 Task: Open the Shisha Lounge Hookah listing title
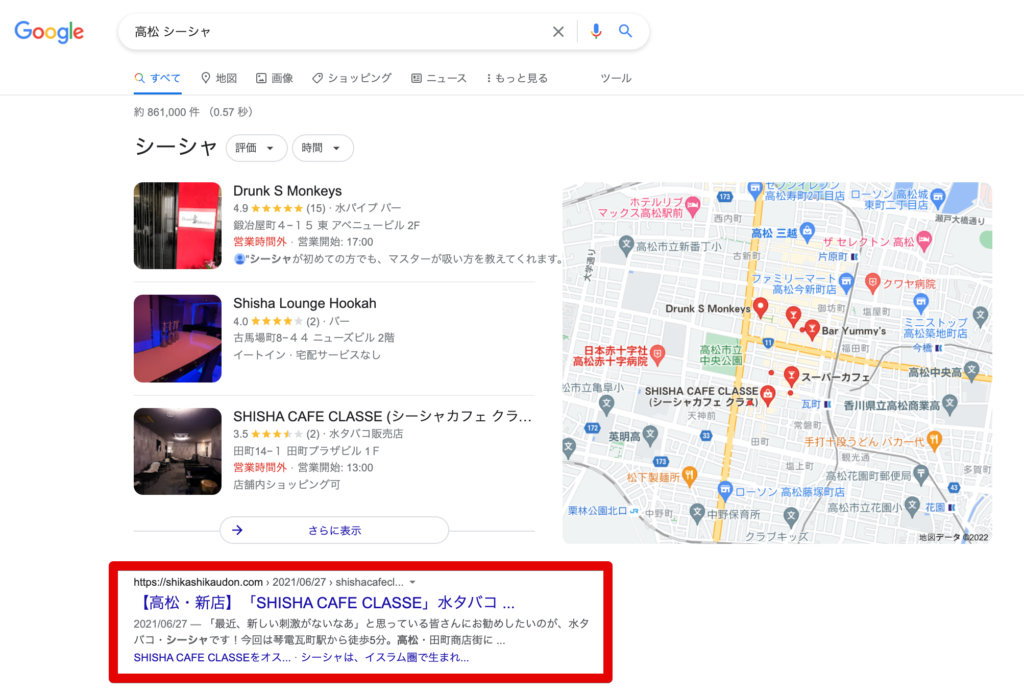[305, 303]
